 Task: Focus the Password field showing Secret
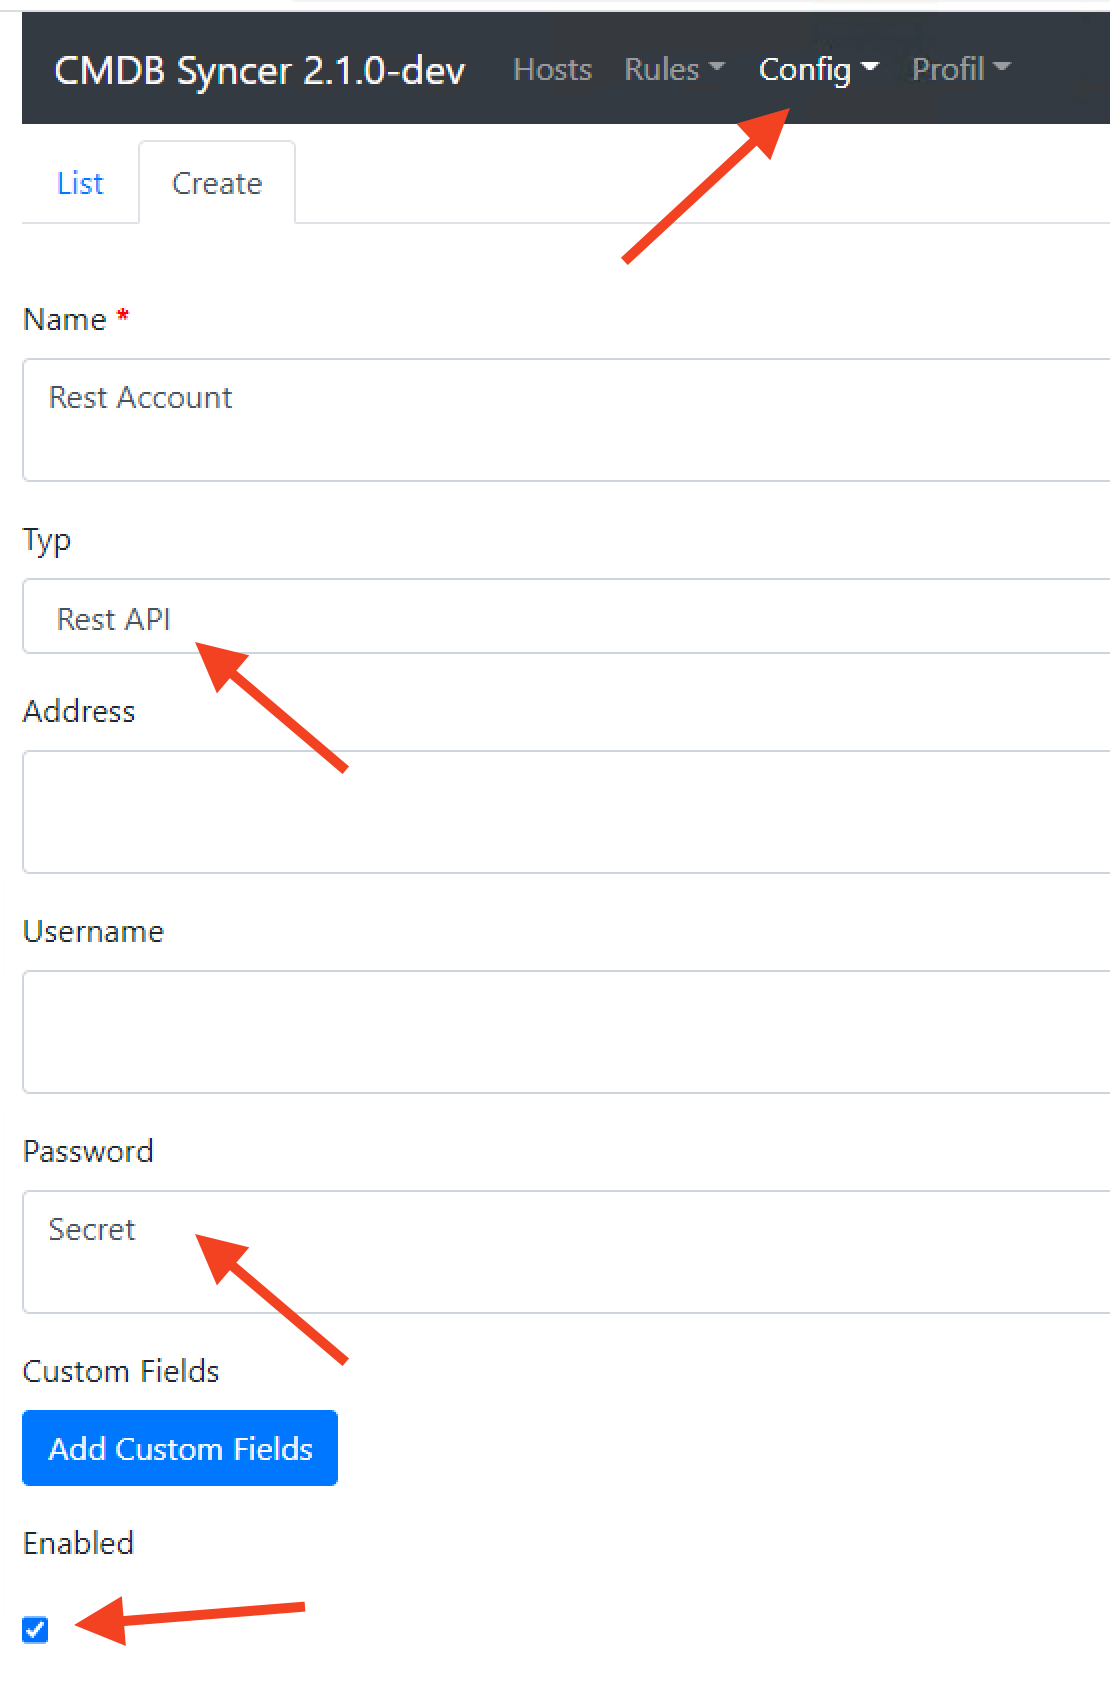tap(566, 1252)
